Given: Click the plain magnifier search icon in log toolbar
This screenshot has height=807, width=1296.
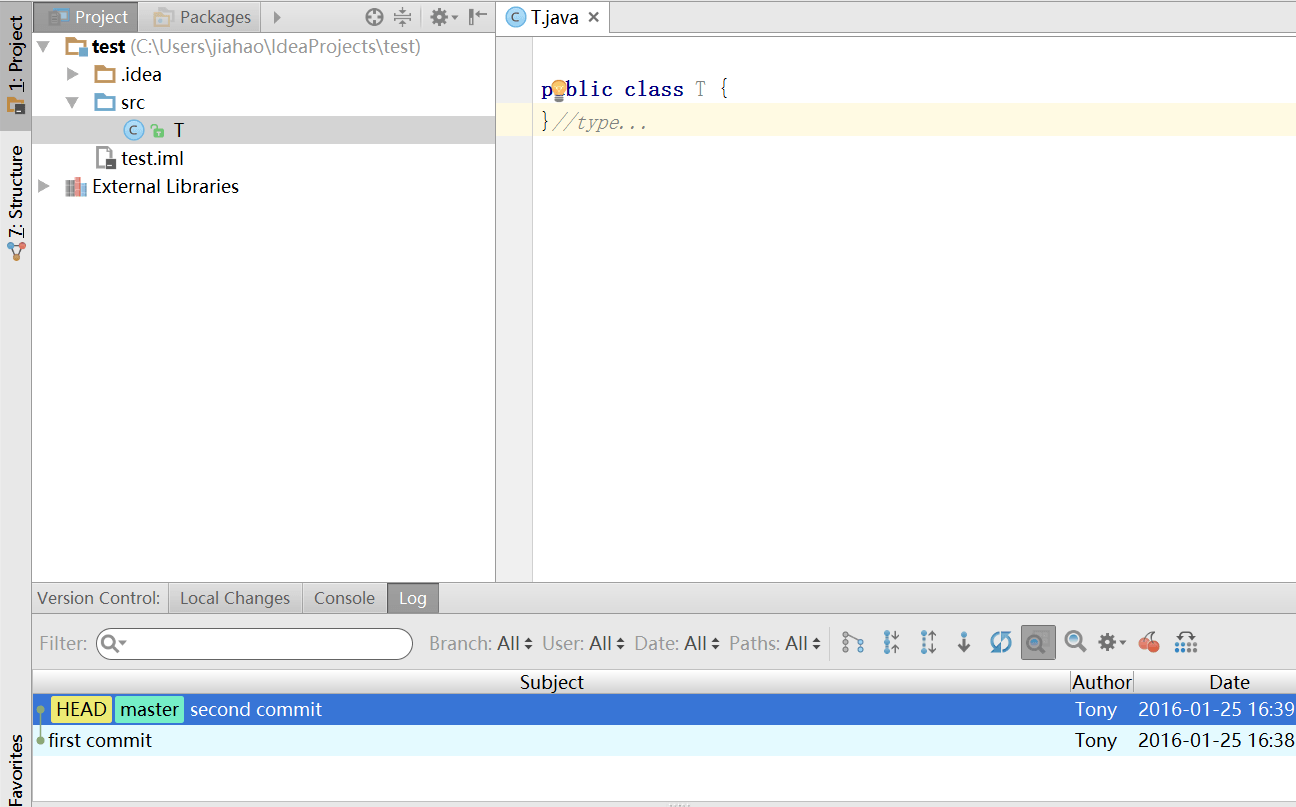Looking at the screenshot, I should pos(1075,642).
